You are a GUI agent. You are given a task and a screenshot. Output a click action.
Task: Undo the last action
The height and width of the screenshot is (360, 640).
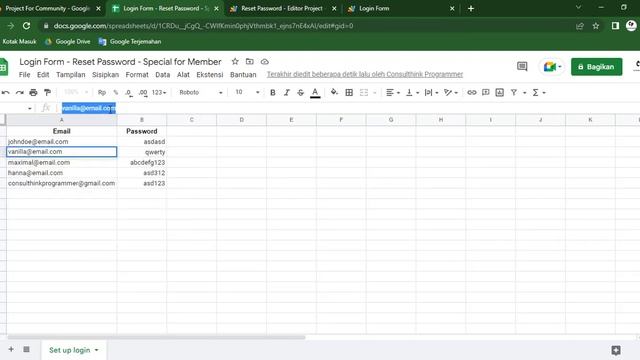pos(5,93)
